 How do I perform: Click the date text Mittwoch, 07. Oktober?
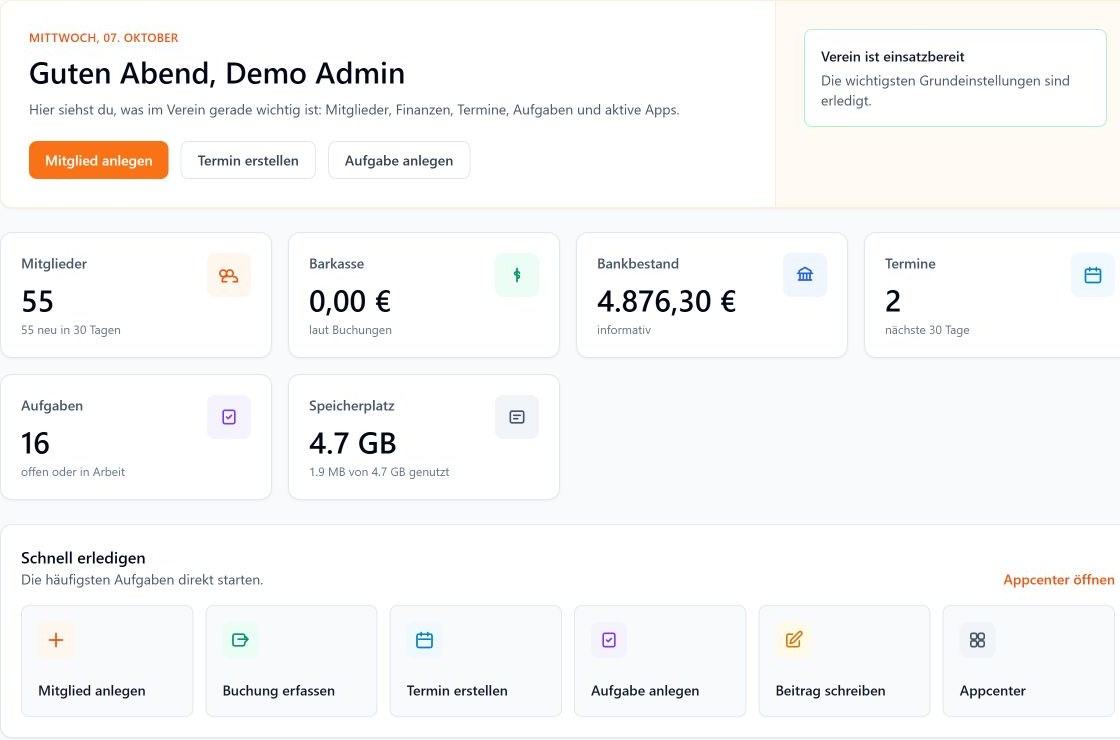pyautogui.click(x=104, y=38)
